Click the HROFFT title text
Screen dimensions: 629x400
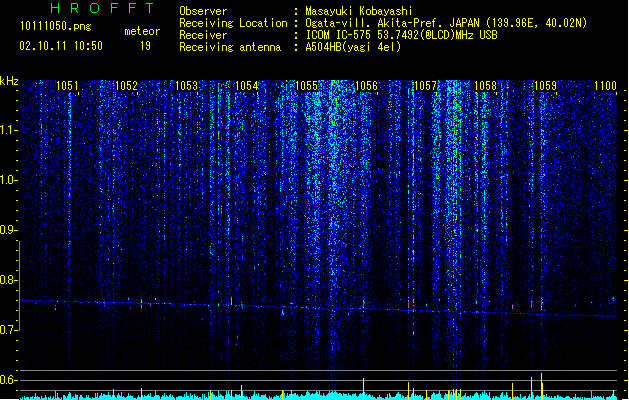coord(102,8)
